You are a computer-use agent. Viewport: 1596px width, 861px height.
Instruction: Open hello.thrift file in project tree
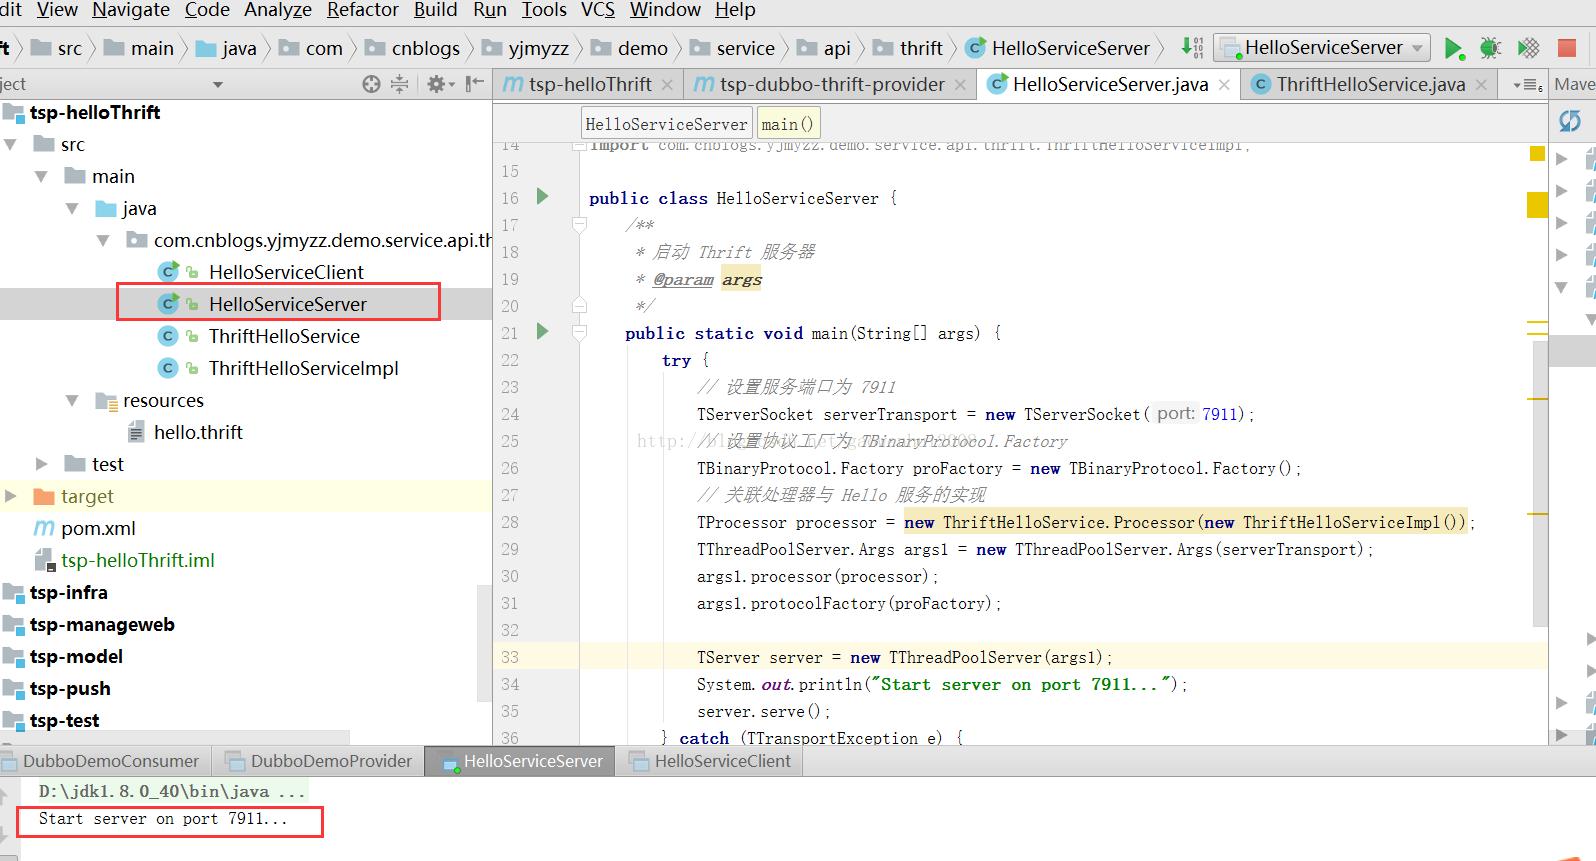pos(198,432)
